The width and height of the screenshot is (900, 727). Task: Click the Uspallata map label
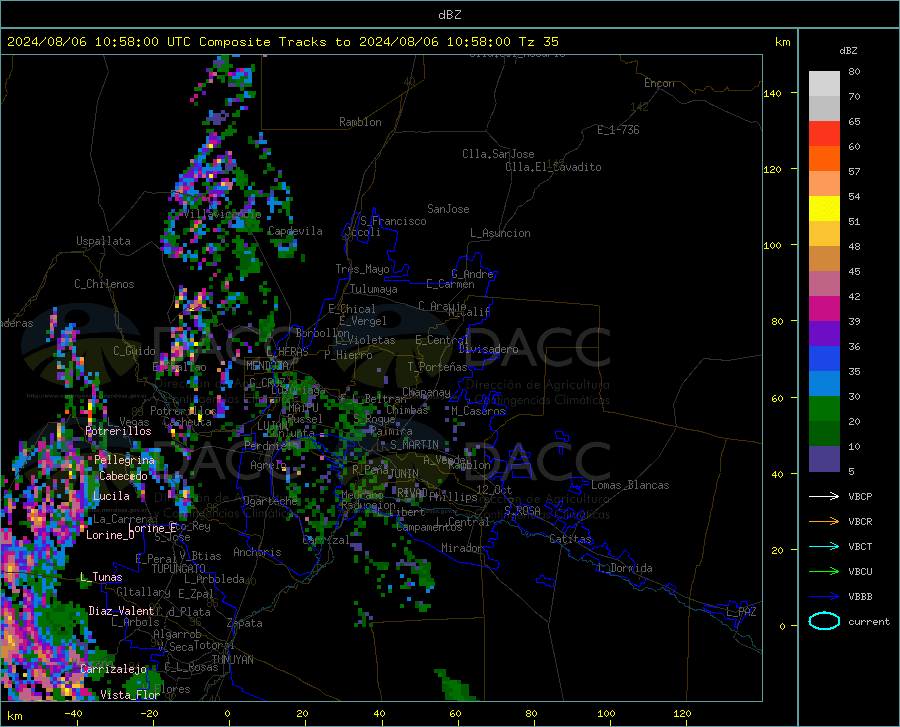click(103, 241)
